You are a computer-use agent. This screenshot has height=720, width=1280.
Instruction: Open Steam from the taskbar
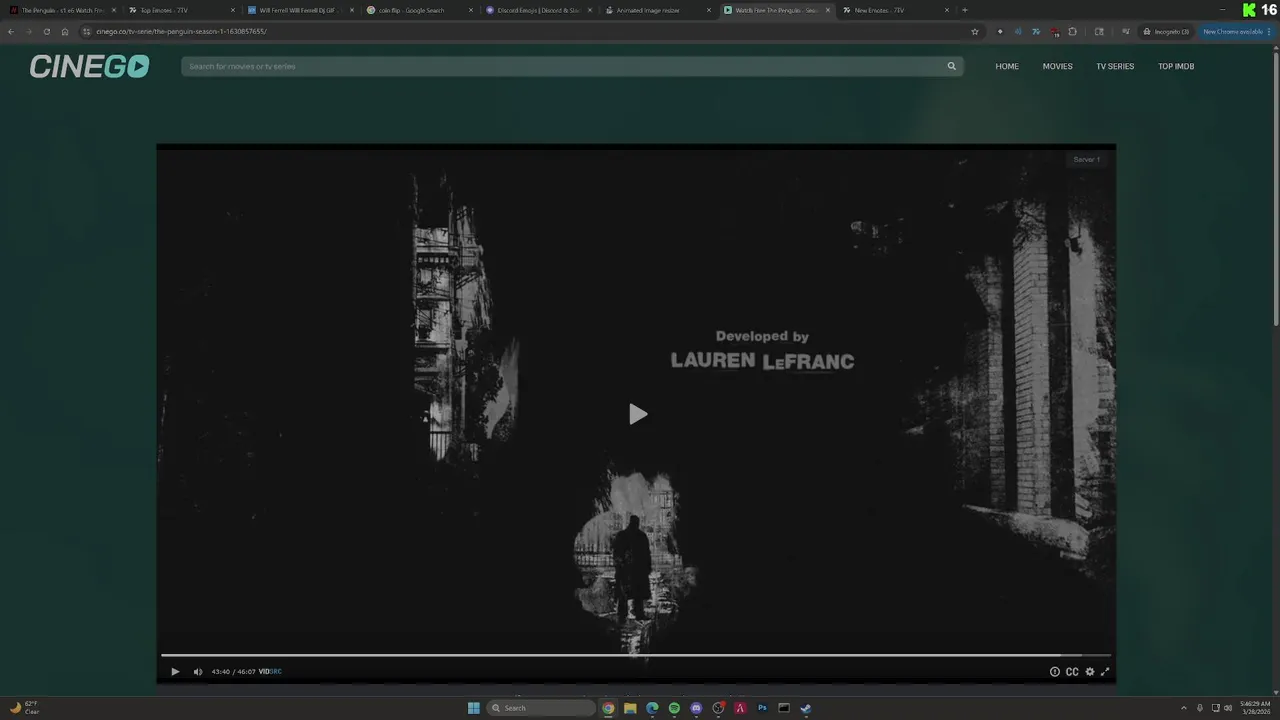coord(806,708)
